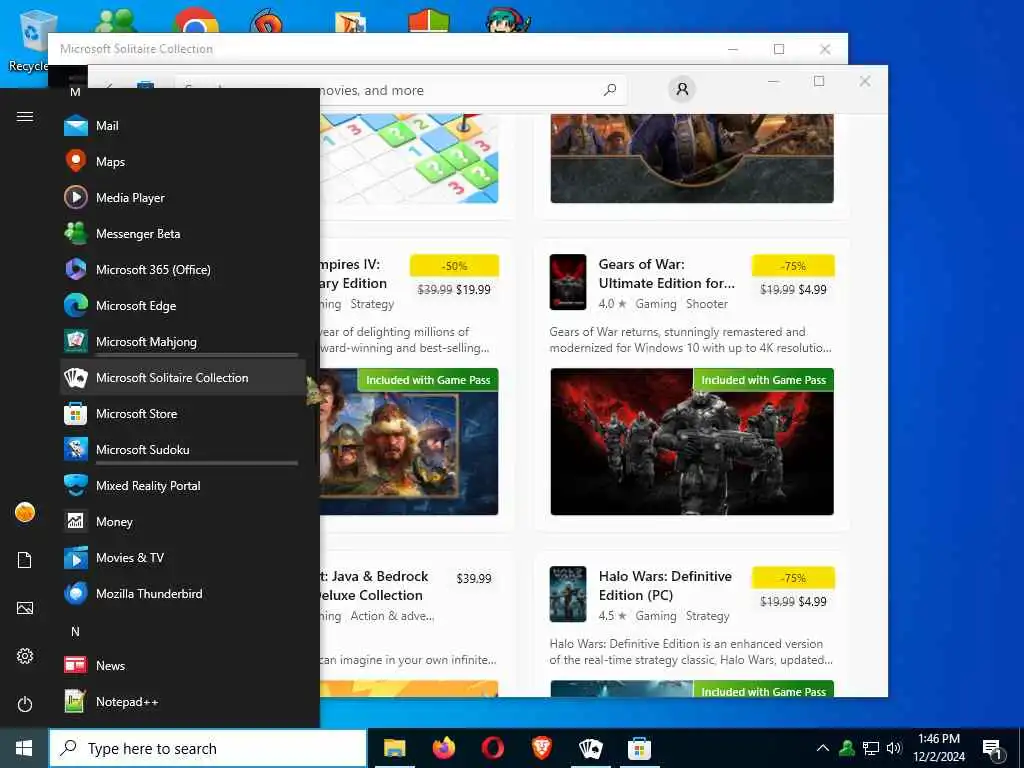The image size is (1024, 768).
Task: Click the Halo Wars icon thumbnail
Action: pos(568,594)
